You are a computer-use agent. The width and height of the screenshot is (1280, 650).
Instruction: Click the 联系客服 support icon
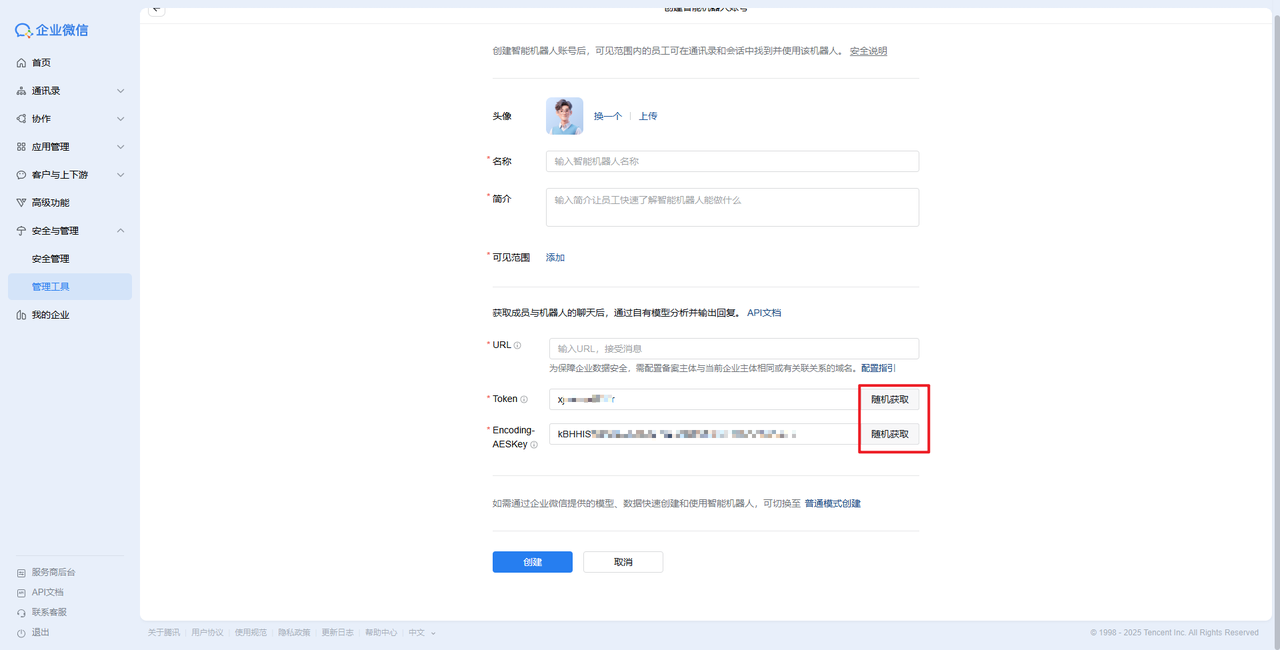22,612
